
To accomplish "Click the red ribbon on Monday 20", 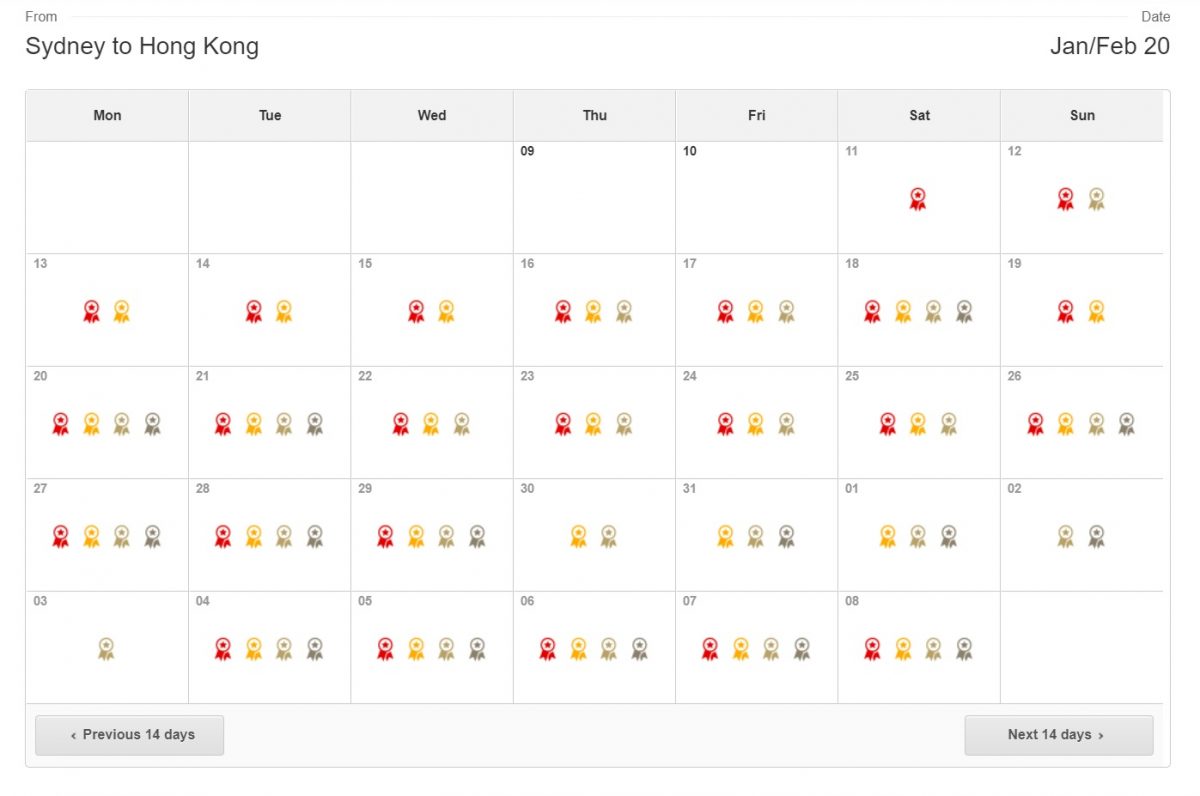I will click(x=61, y=424).
